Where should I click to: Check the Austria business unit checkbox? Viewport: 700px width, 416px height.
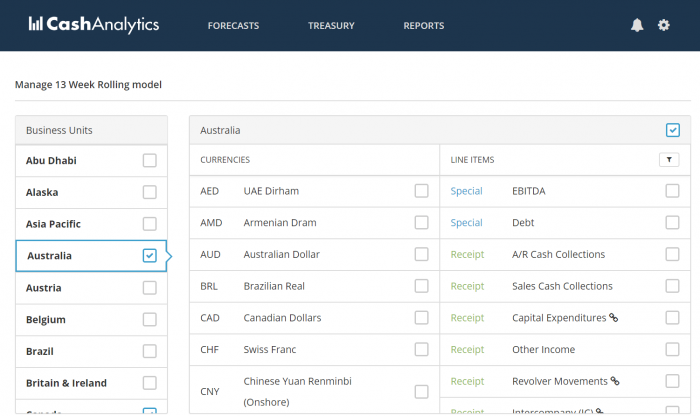pyautogui.click(x=150, y=287)
